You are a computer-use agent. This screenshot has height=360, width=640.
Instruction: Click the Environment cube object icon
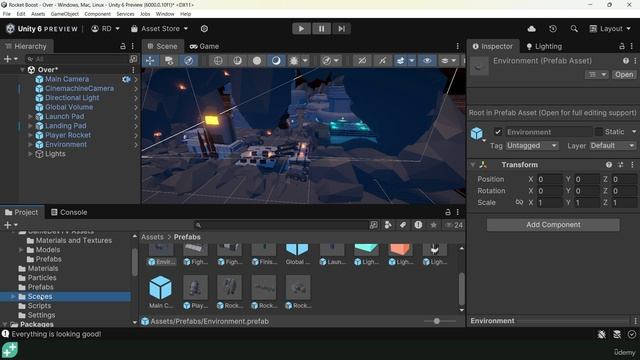pyautogui.click(x=477, y=133)
